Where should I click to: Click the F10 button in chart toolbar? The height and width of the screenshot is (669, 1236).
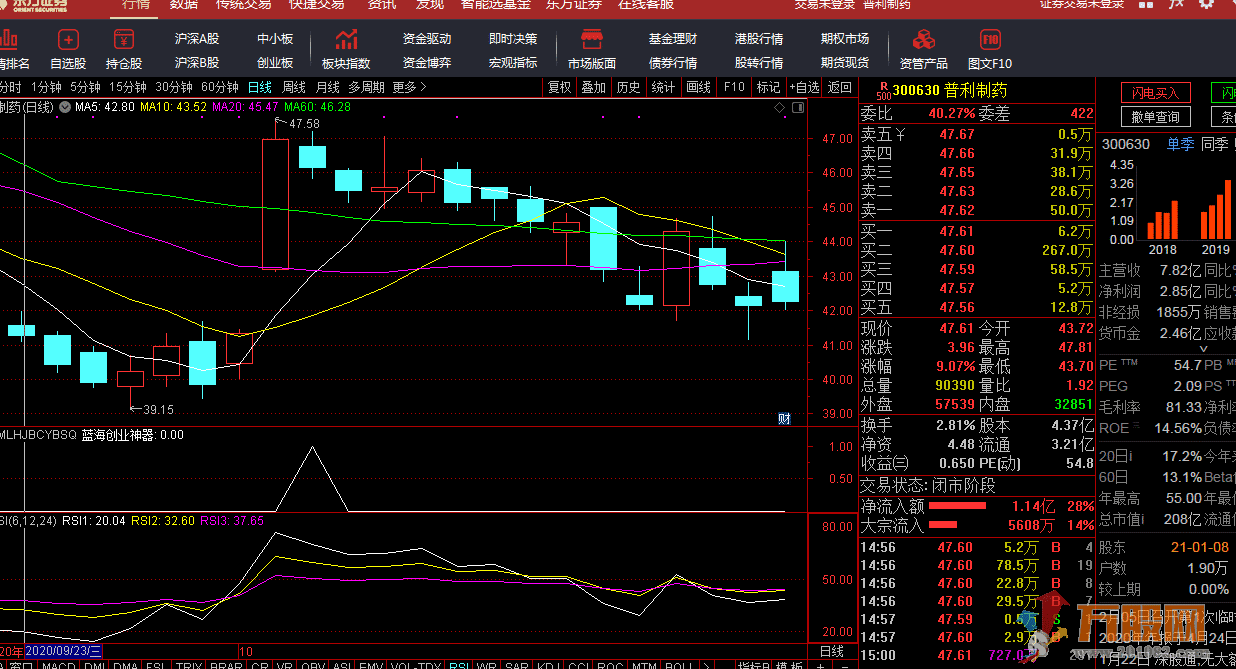[x=734, y=87]
